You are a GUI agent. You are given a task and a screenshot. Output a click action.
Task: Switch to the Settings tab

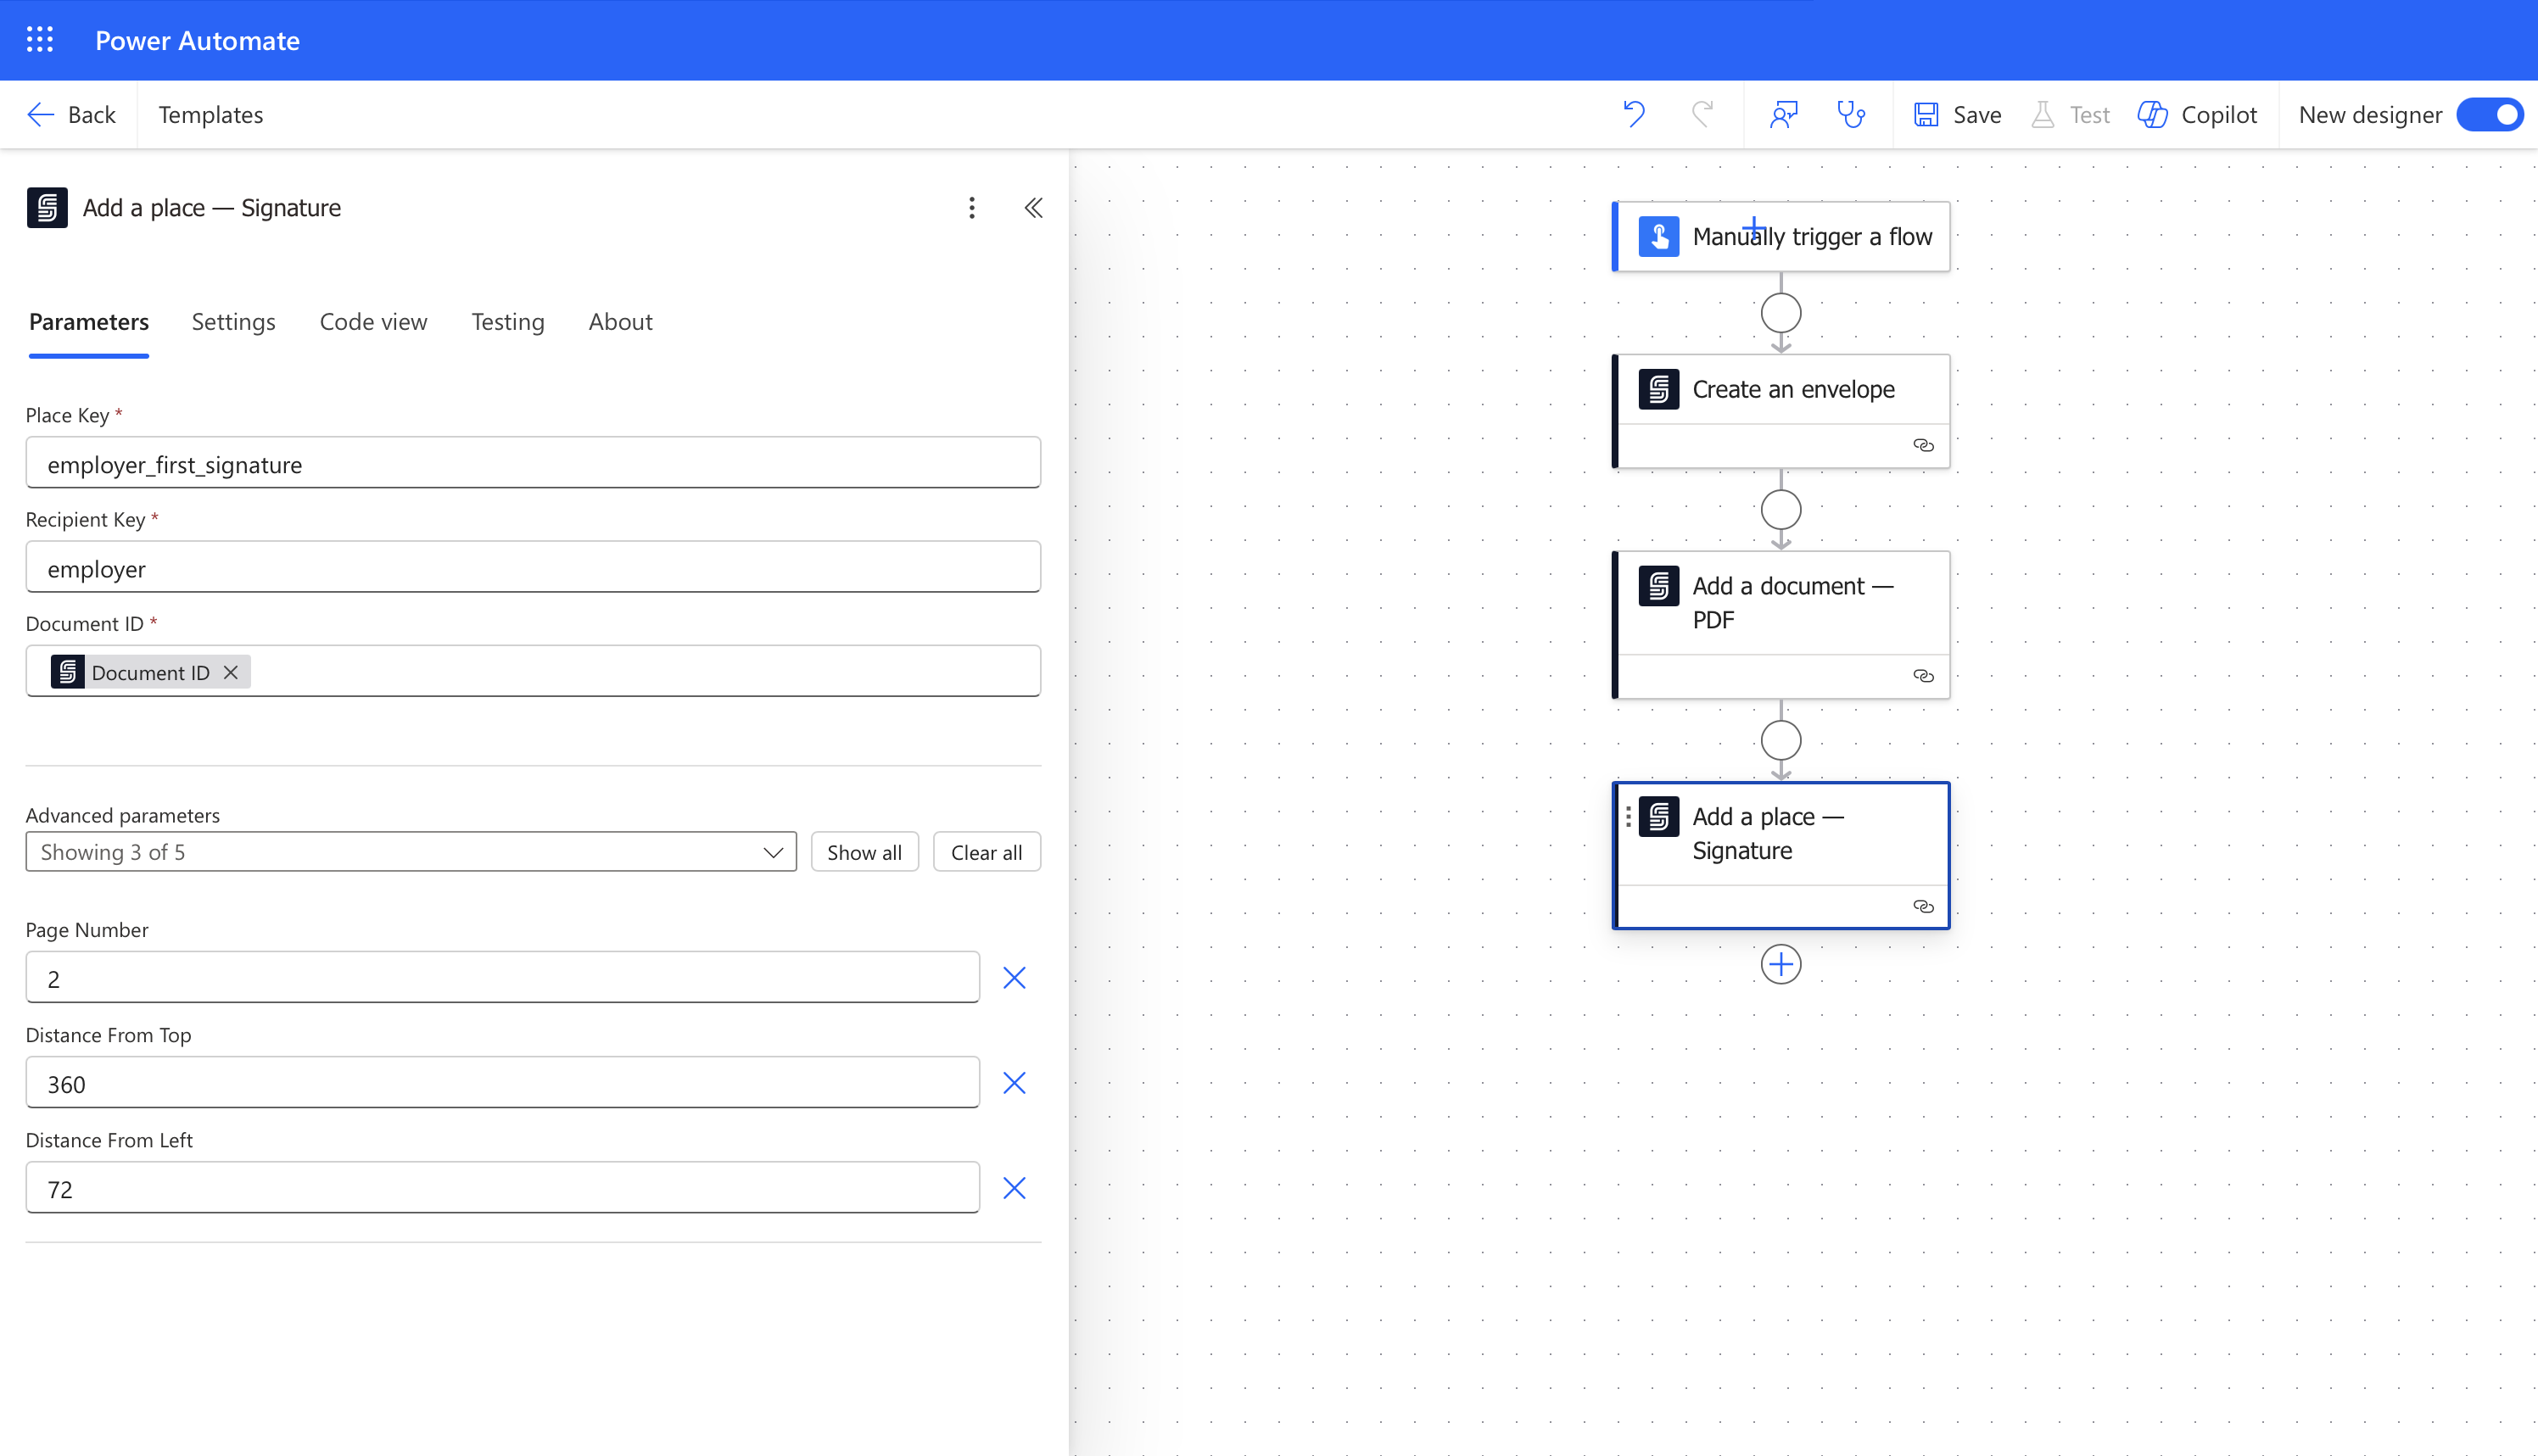click(234, 322)
